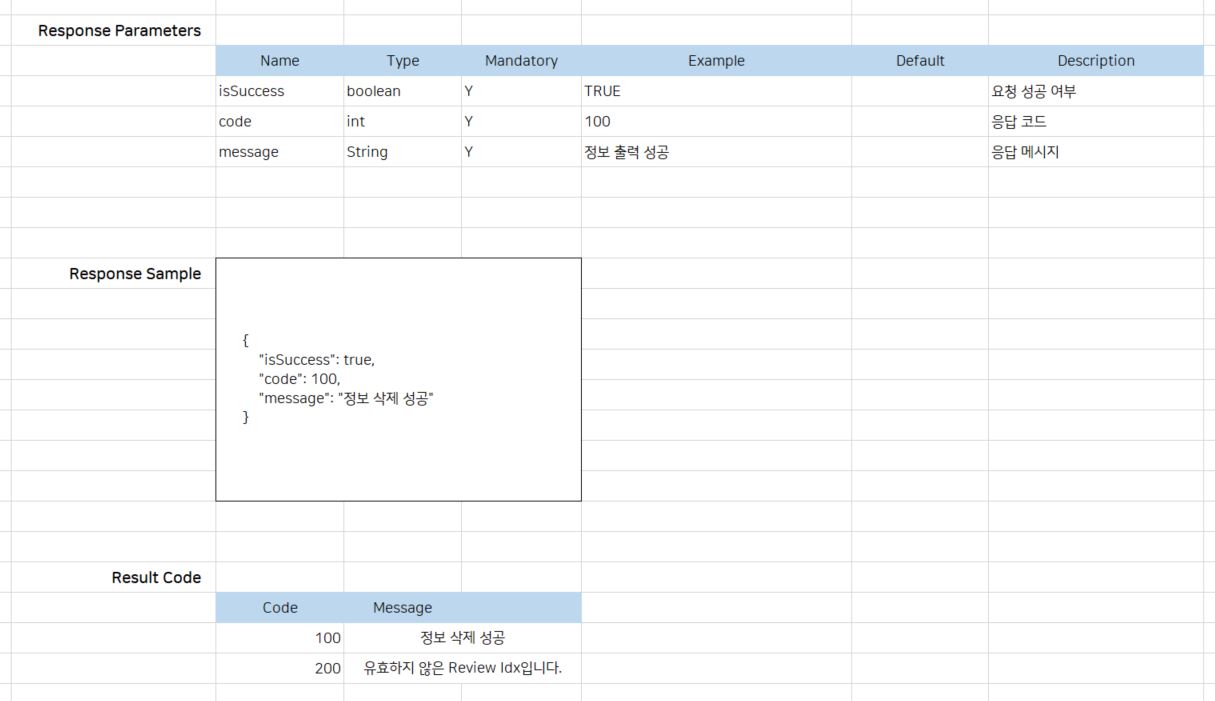Select the 'Response Parameters' label cell
Image resolution: width=1215 pixels, height=701 pixels.
click(119, 30)
